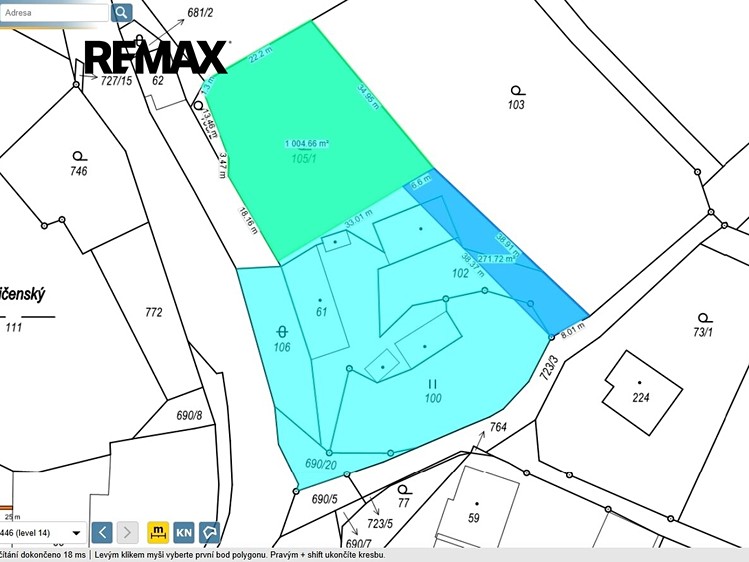Click the 18.16 m edge length label
The height and width of the screenshot is (562, 749).
tap(248, 220)
